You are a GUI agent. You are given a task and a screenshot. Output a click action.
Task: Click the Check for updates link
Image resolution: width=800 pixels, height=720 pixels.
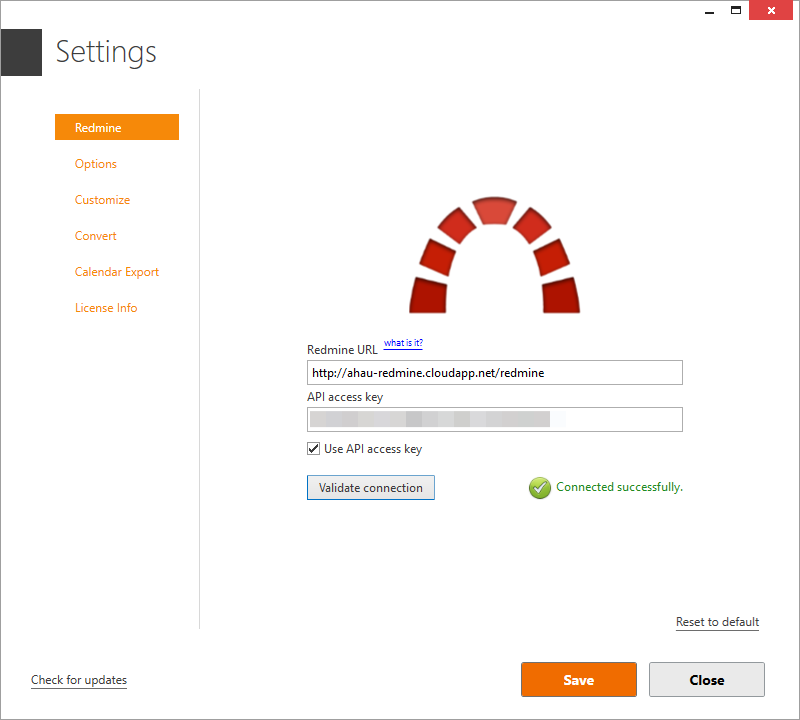click(79, 680)
